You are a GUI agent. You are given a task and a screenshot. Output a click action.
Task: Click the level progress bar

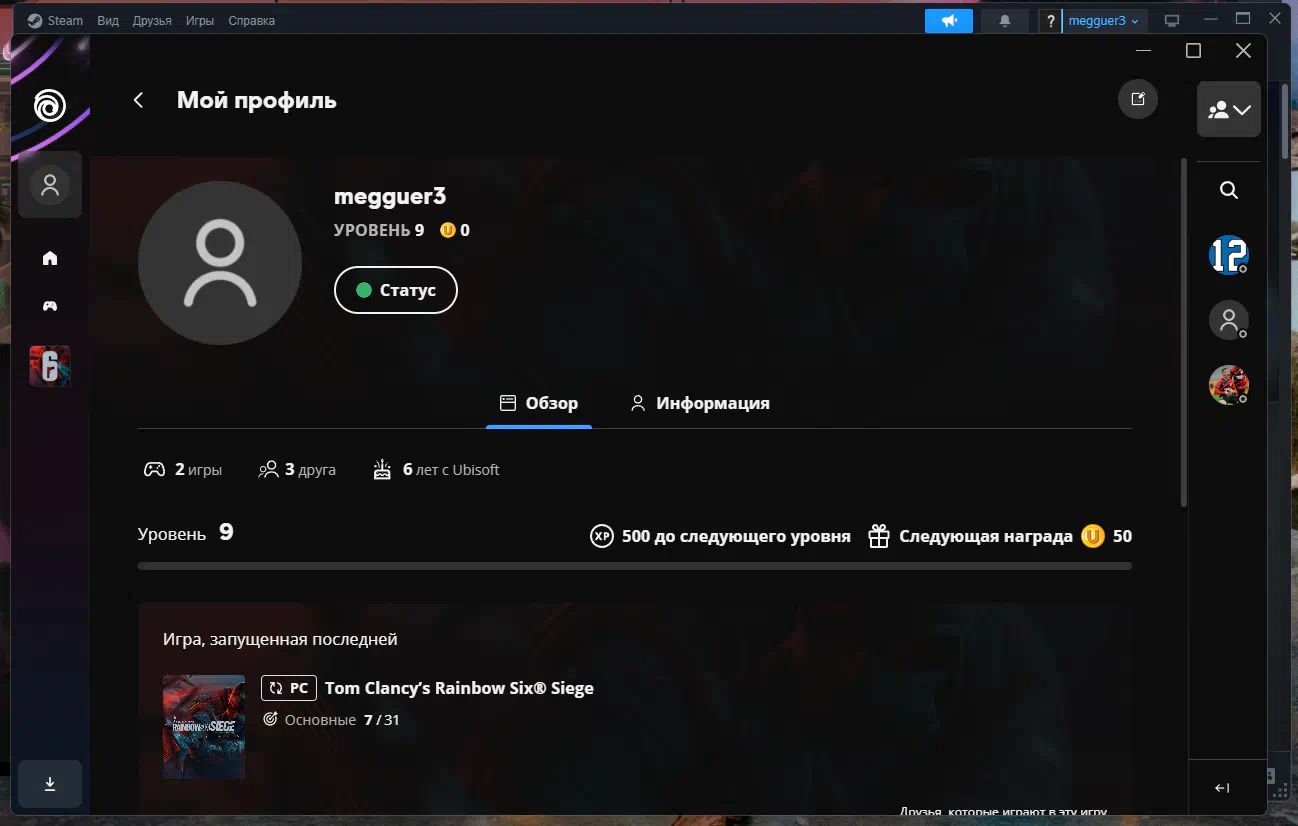(635, 566)
